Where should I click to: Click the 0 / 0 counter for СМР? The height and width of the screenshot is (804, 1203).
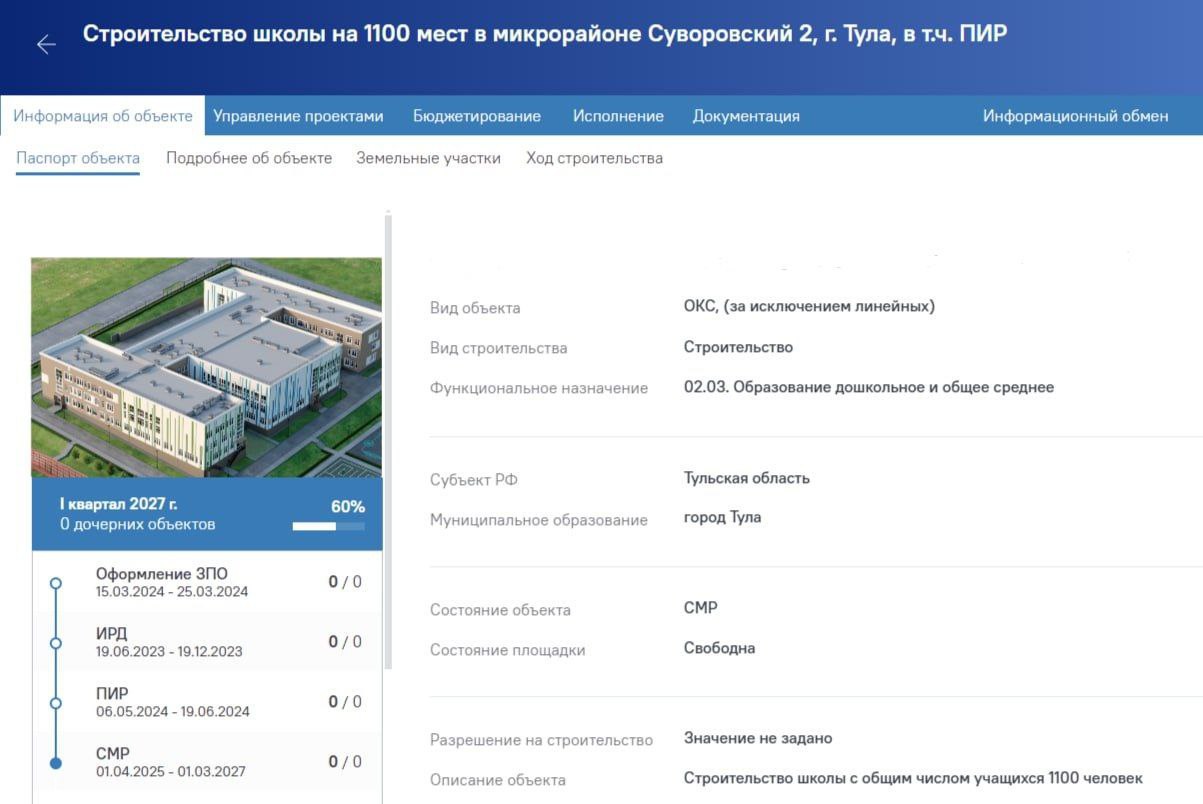[345, 762]
